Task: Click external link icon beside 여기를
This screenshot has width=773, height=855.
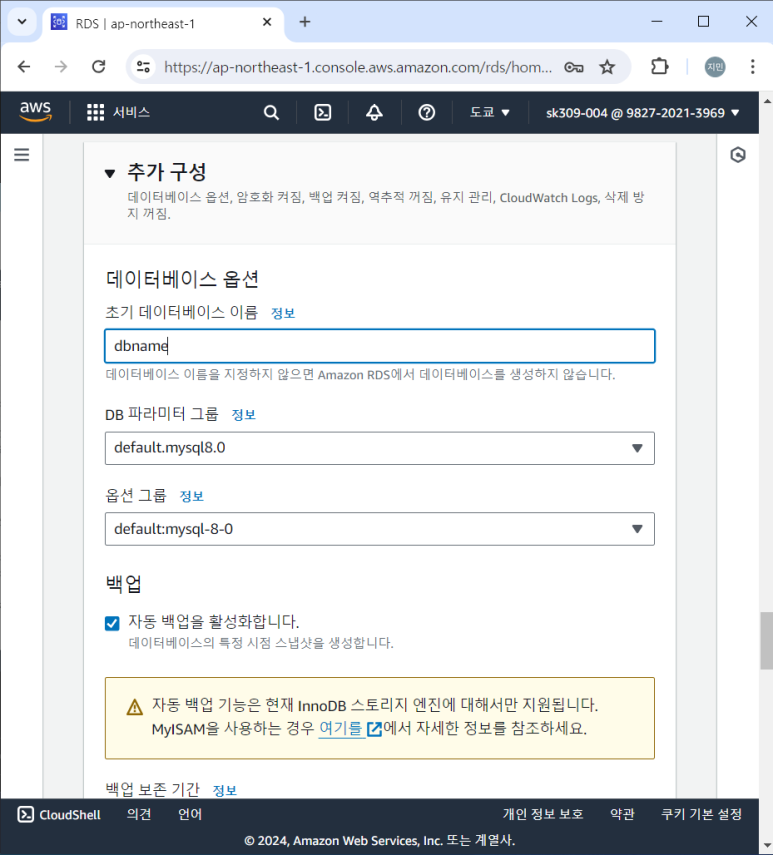Action: click(x=374, y=729)
